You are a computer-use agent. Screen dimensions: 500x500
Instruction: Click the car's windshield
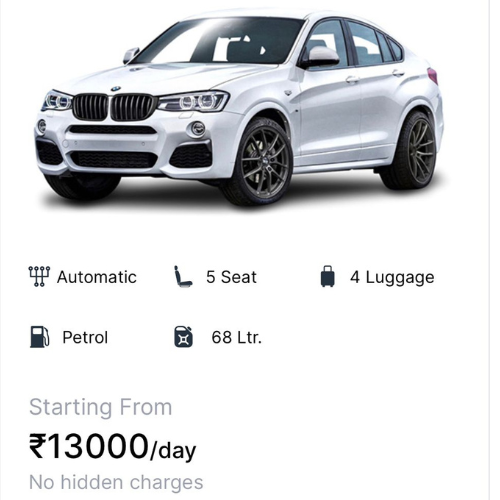[218, 42]
